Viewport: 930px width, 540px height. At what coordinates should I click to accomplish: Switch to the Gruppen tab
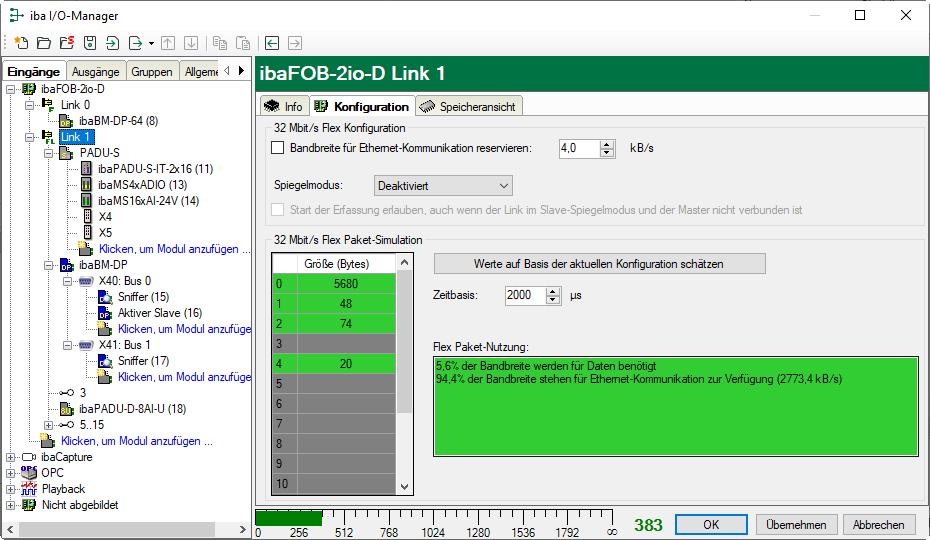click(152, 72)
